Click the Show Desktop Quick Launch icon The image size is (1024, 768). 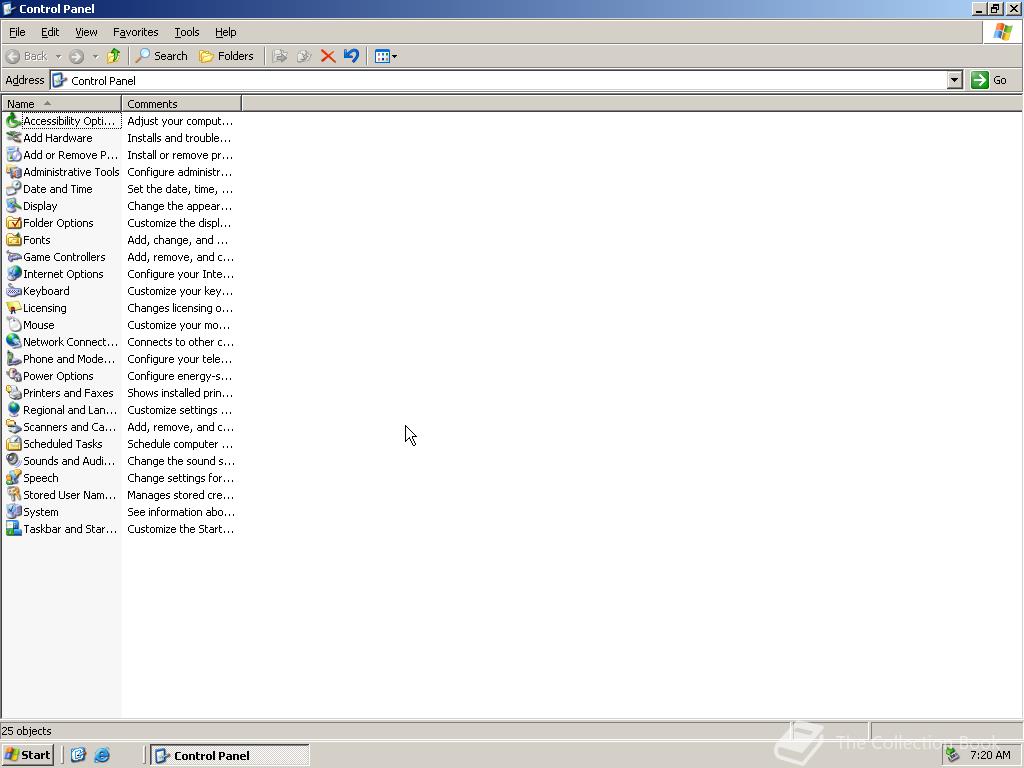[x=78, y=755]
